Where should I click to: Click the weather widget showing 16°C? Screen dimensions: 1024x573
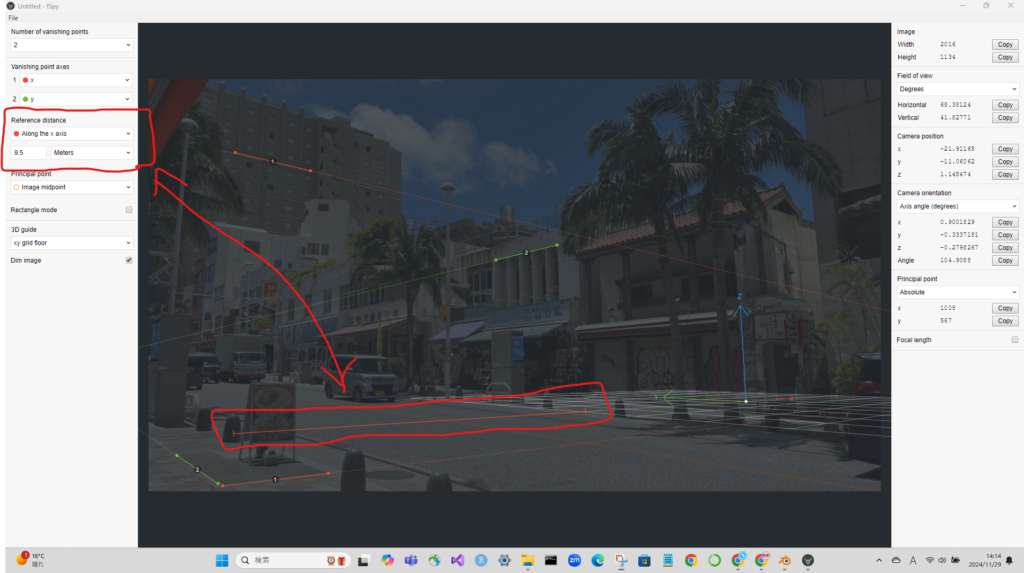(x=30, y=559)
